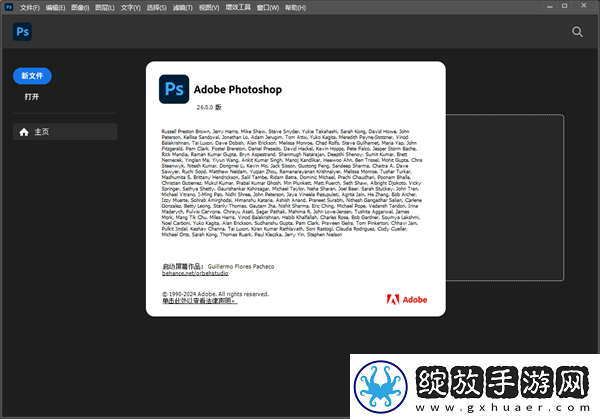Open the behance.net/orbehstudio link
The height and width of the screenshot is (419, 600).
pos(195,273)
